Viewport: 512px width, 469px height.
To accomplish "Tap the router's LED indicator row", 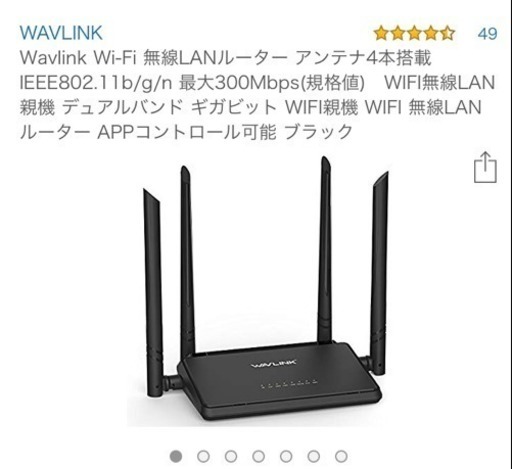I will [289, 384].
